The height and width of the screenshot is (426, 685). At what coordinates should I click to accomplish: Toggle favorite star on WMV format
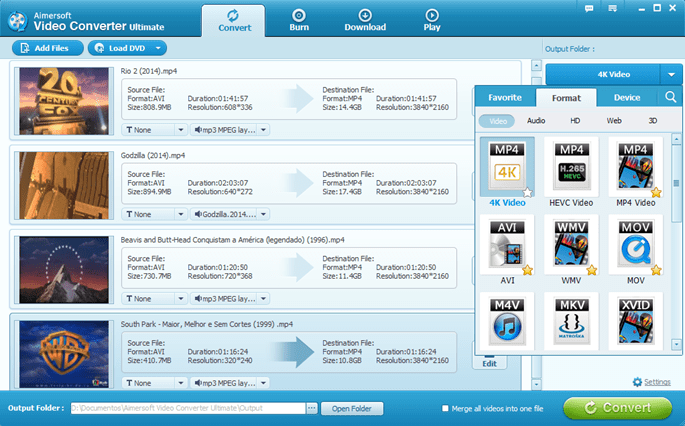click(x=592, y=270)
